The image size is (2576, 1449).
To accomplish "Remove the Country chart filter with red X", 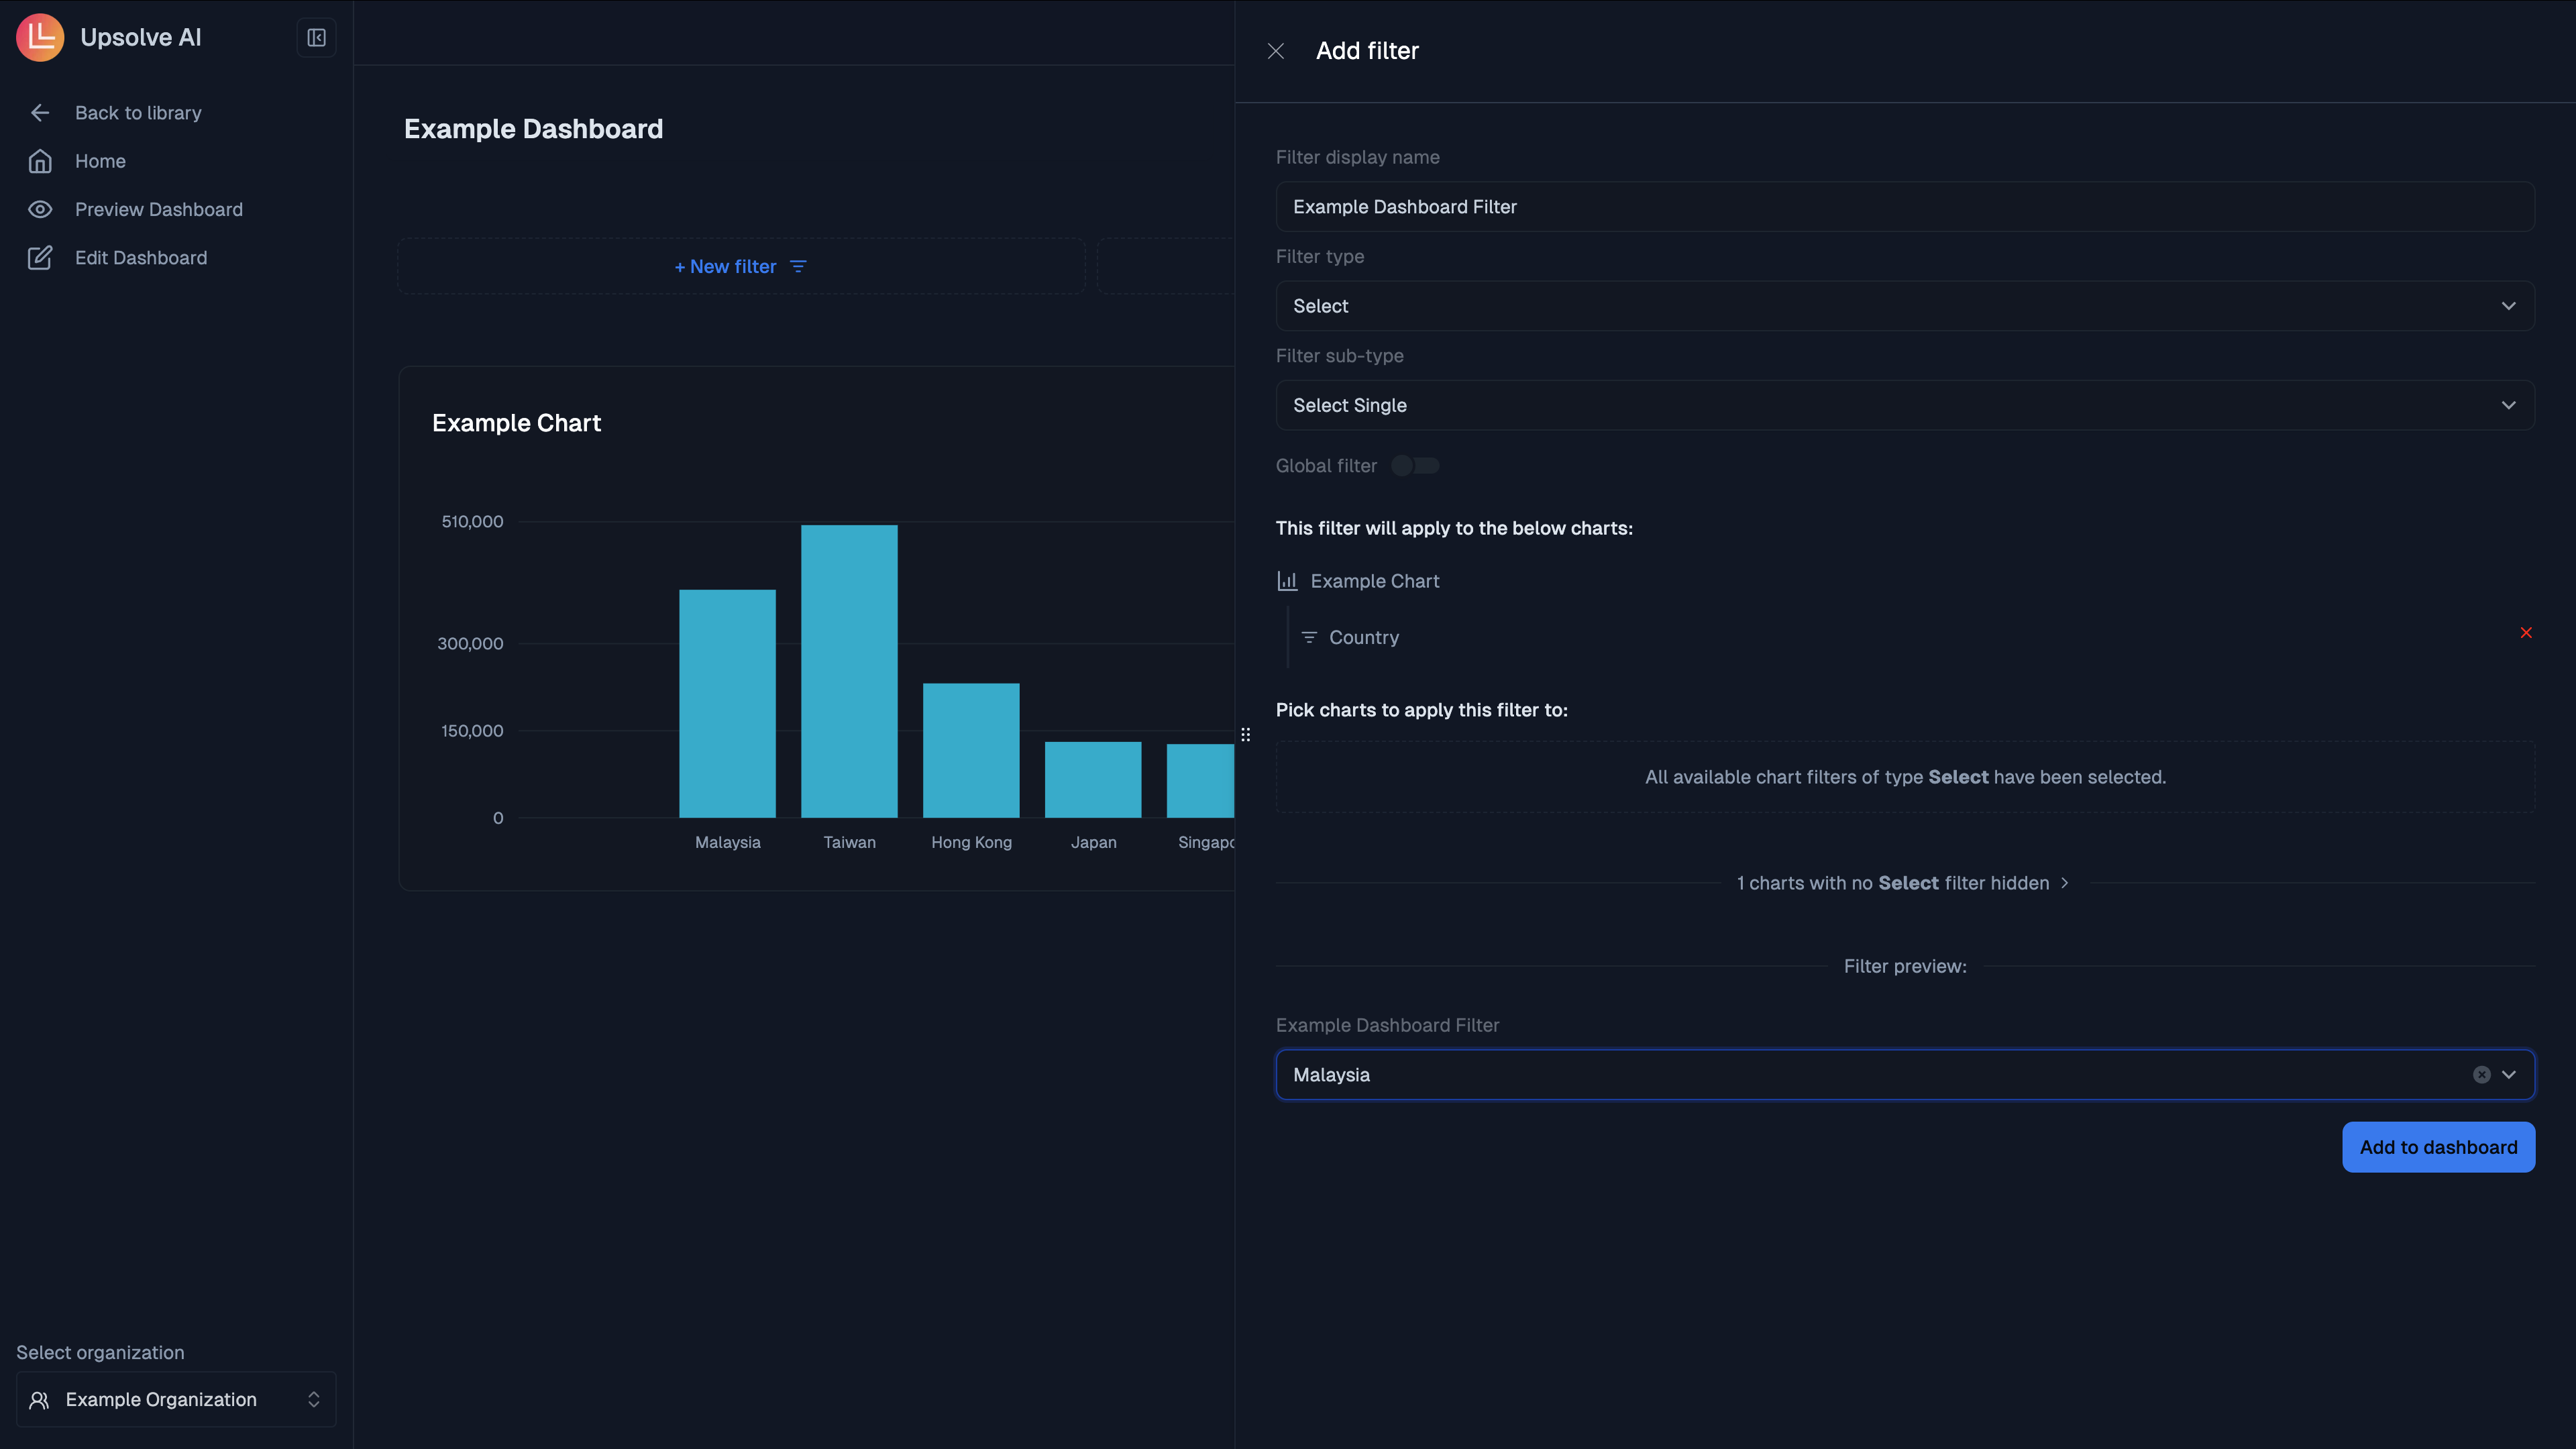I will (2527, 632).
